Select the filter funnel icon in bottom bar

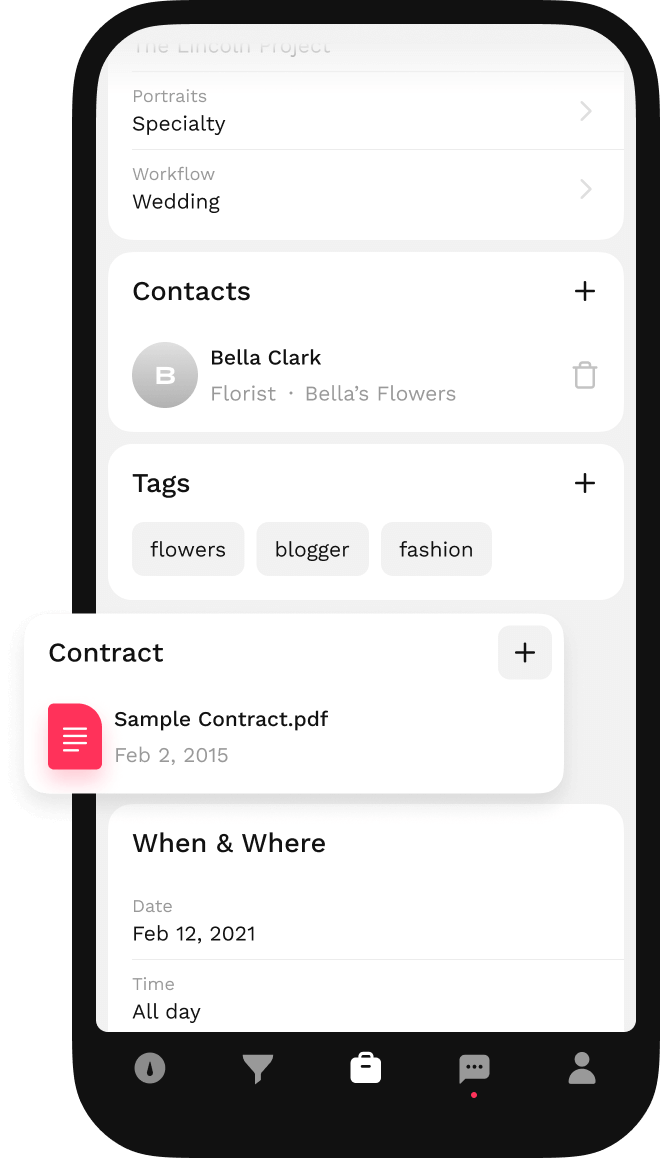[258, 1067]
